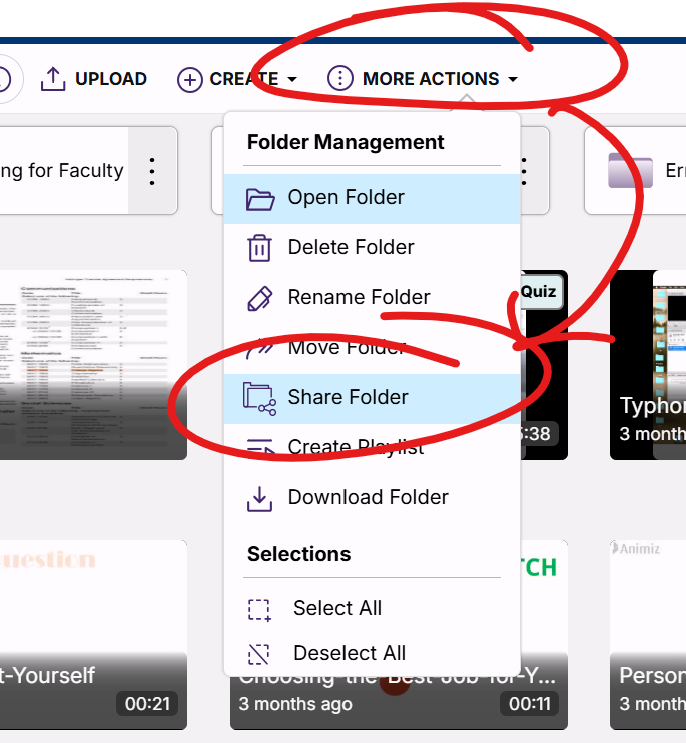Open the 'Choosing the Best Job' video card

click(x=398, y=703)
